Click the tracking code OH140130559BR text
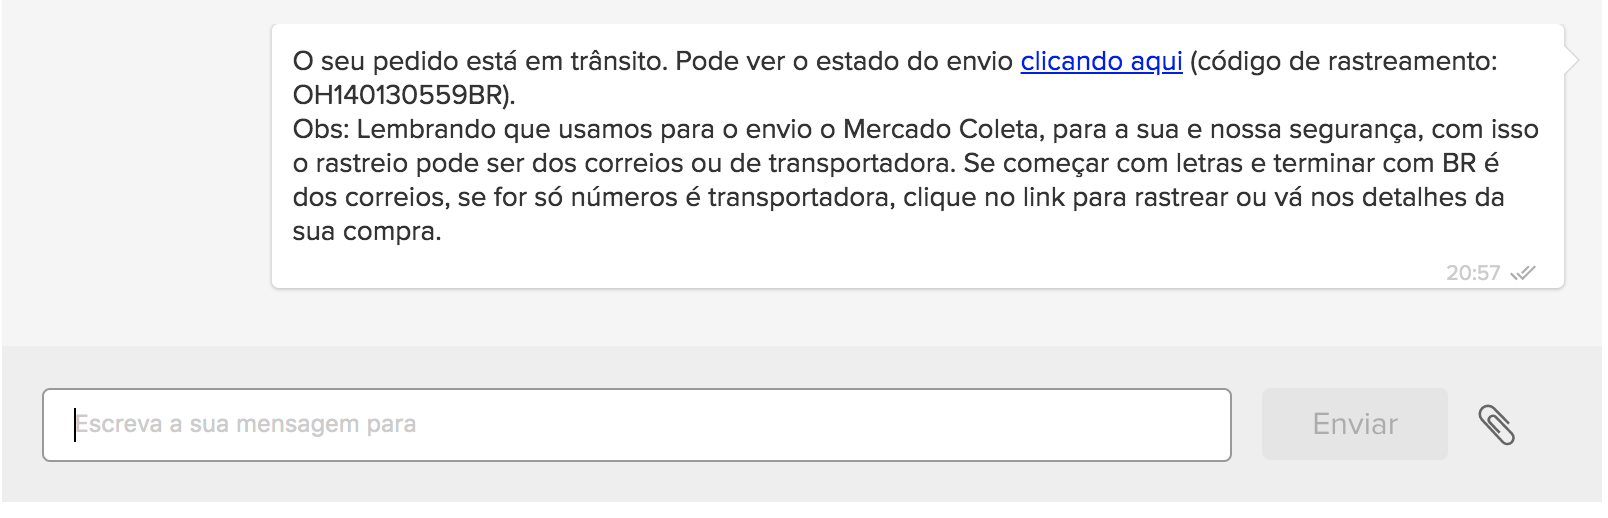Viewport: 1608px width, 518px height. click(397, 95)
